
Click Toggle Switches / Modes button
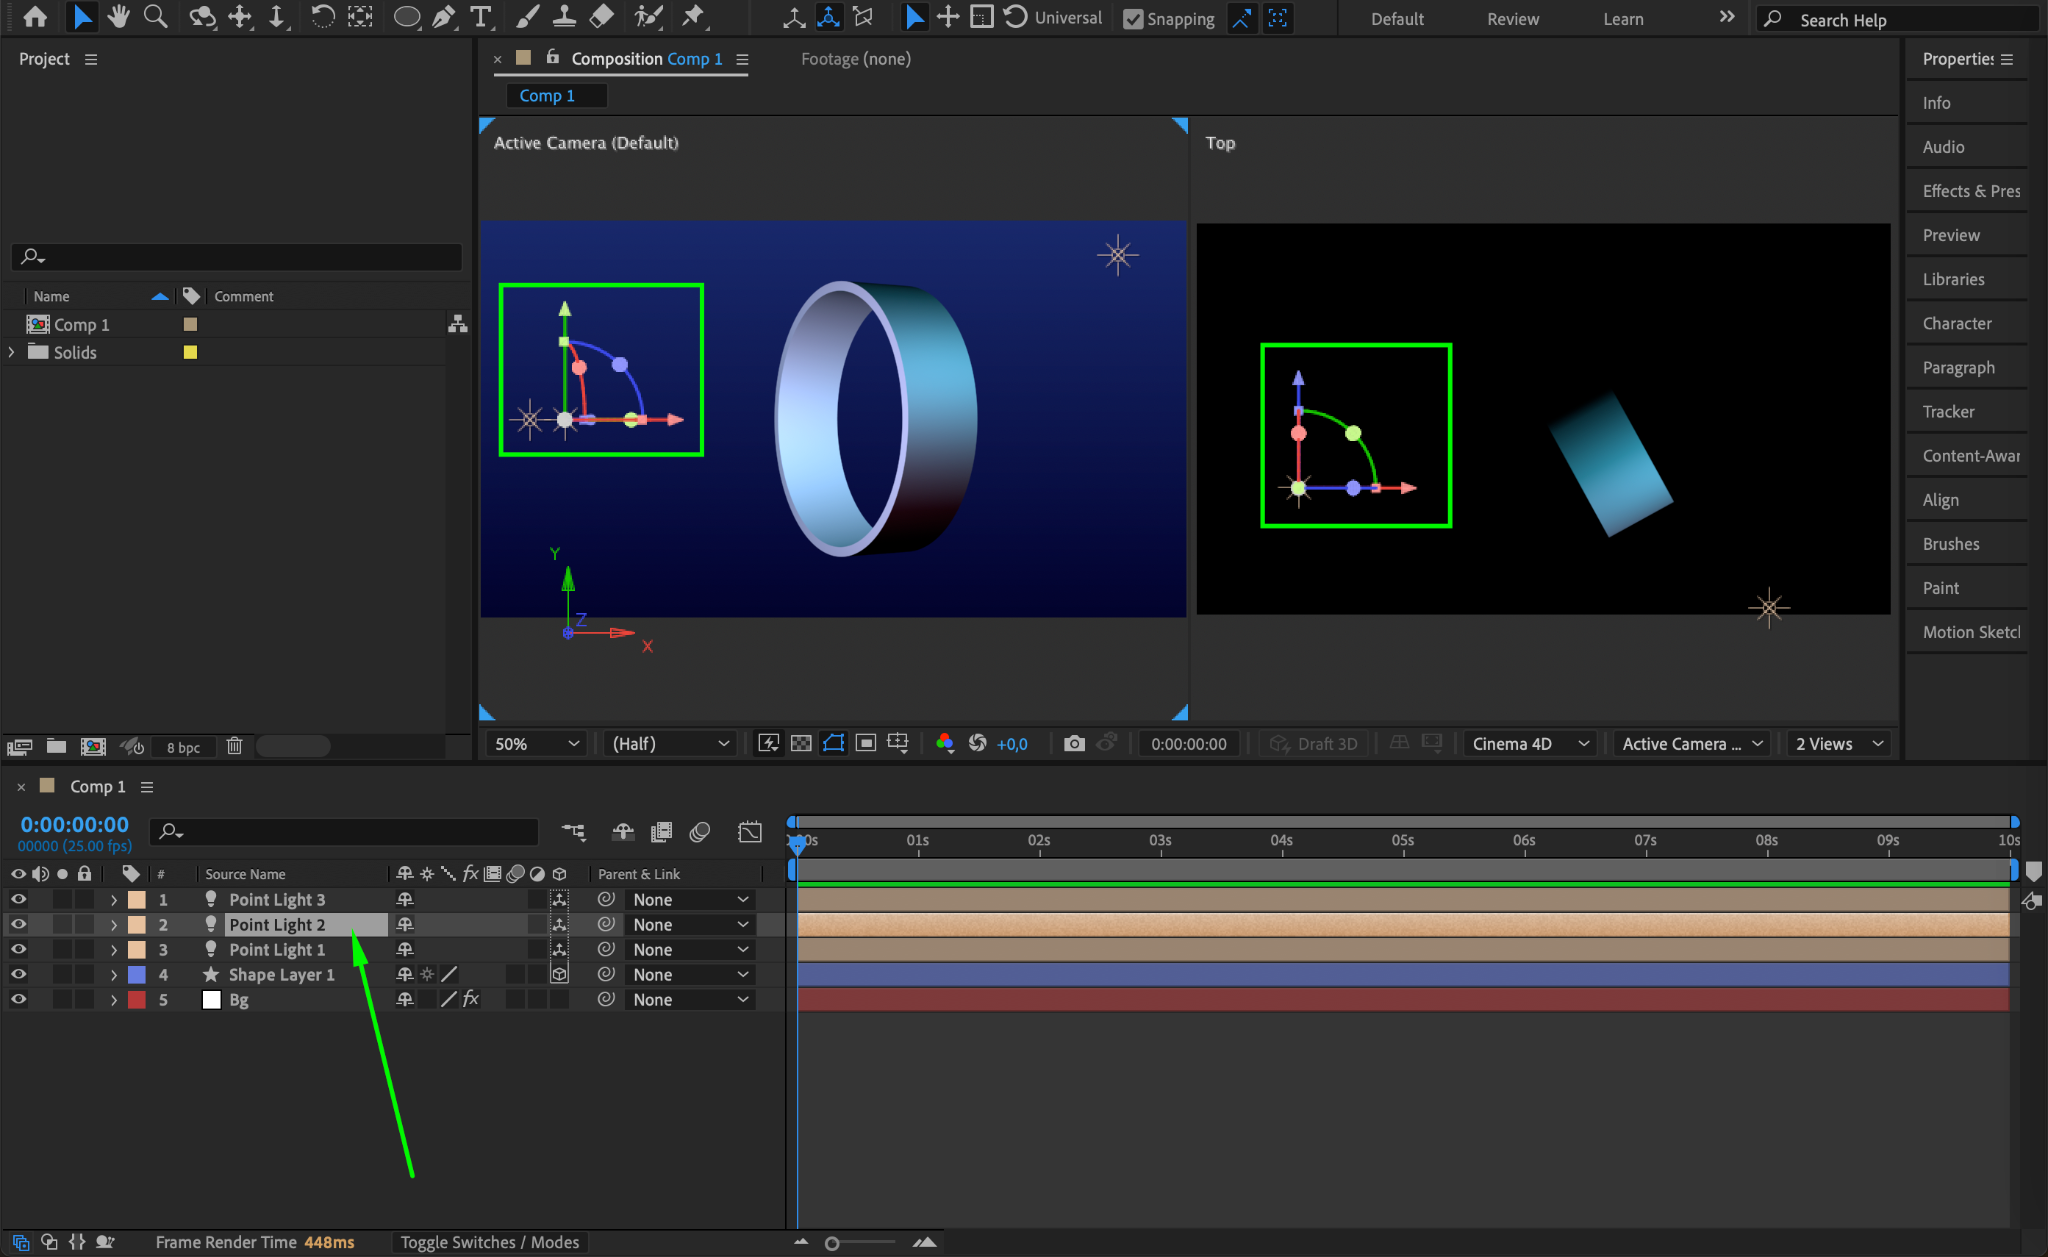(x=489, y=1242)
